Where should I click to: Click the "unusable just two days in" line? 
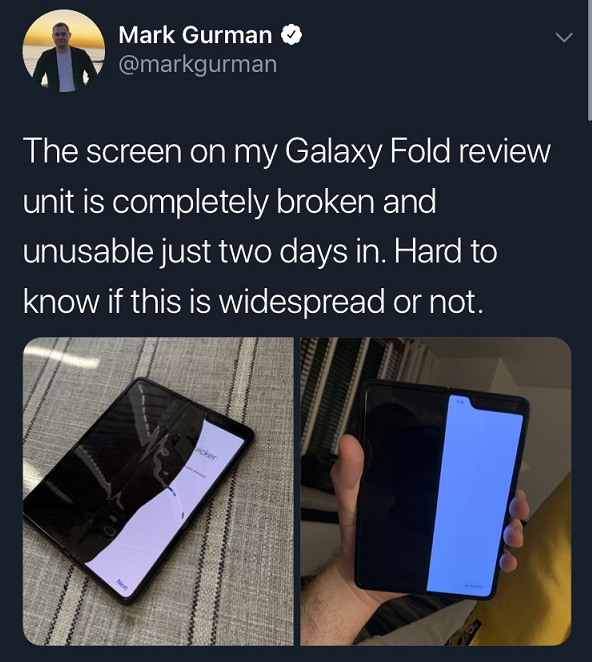point(205,252)
